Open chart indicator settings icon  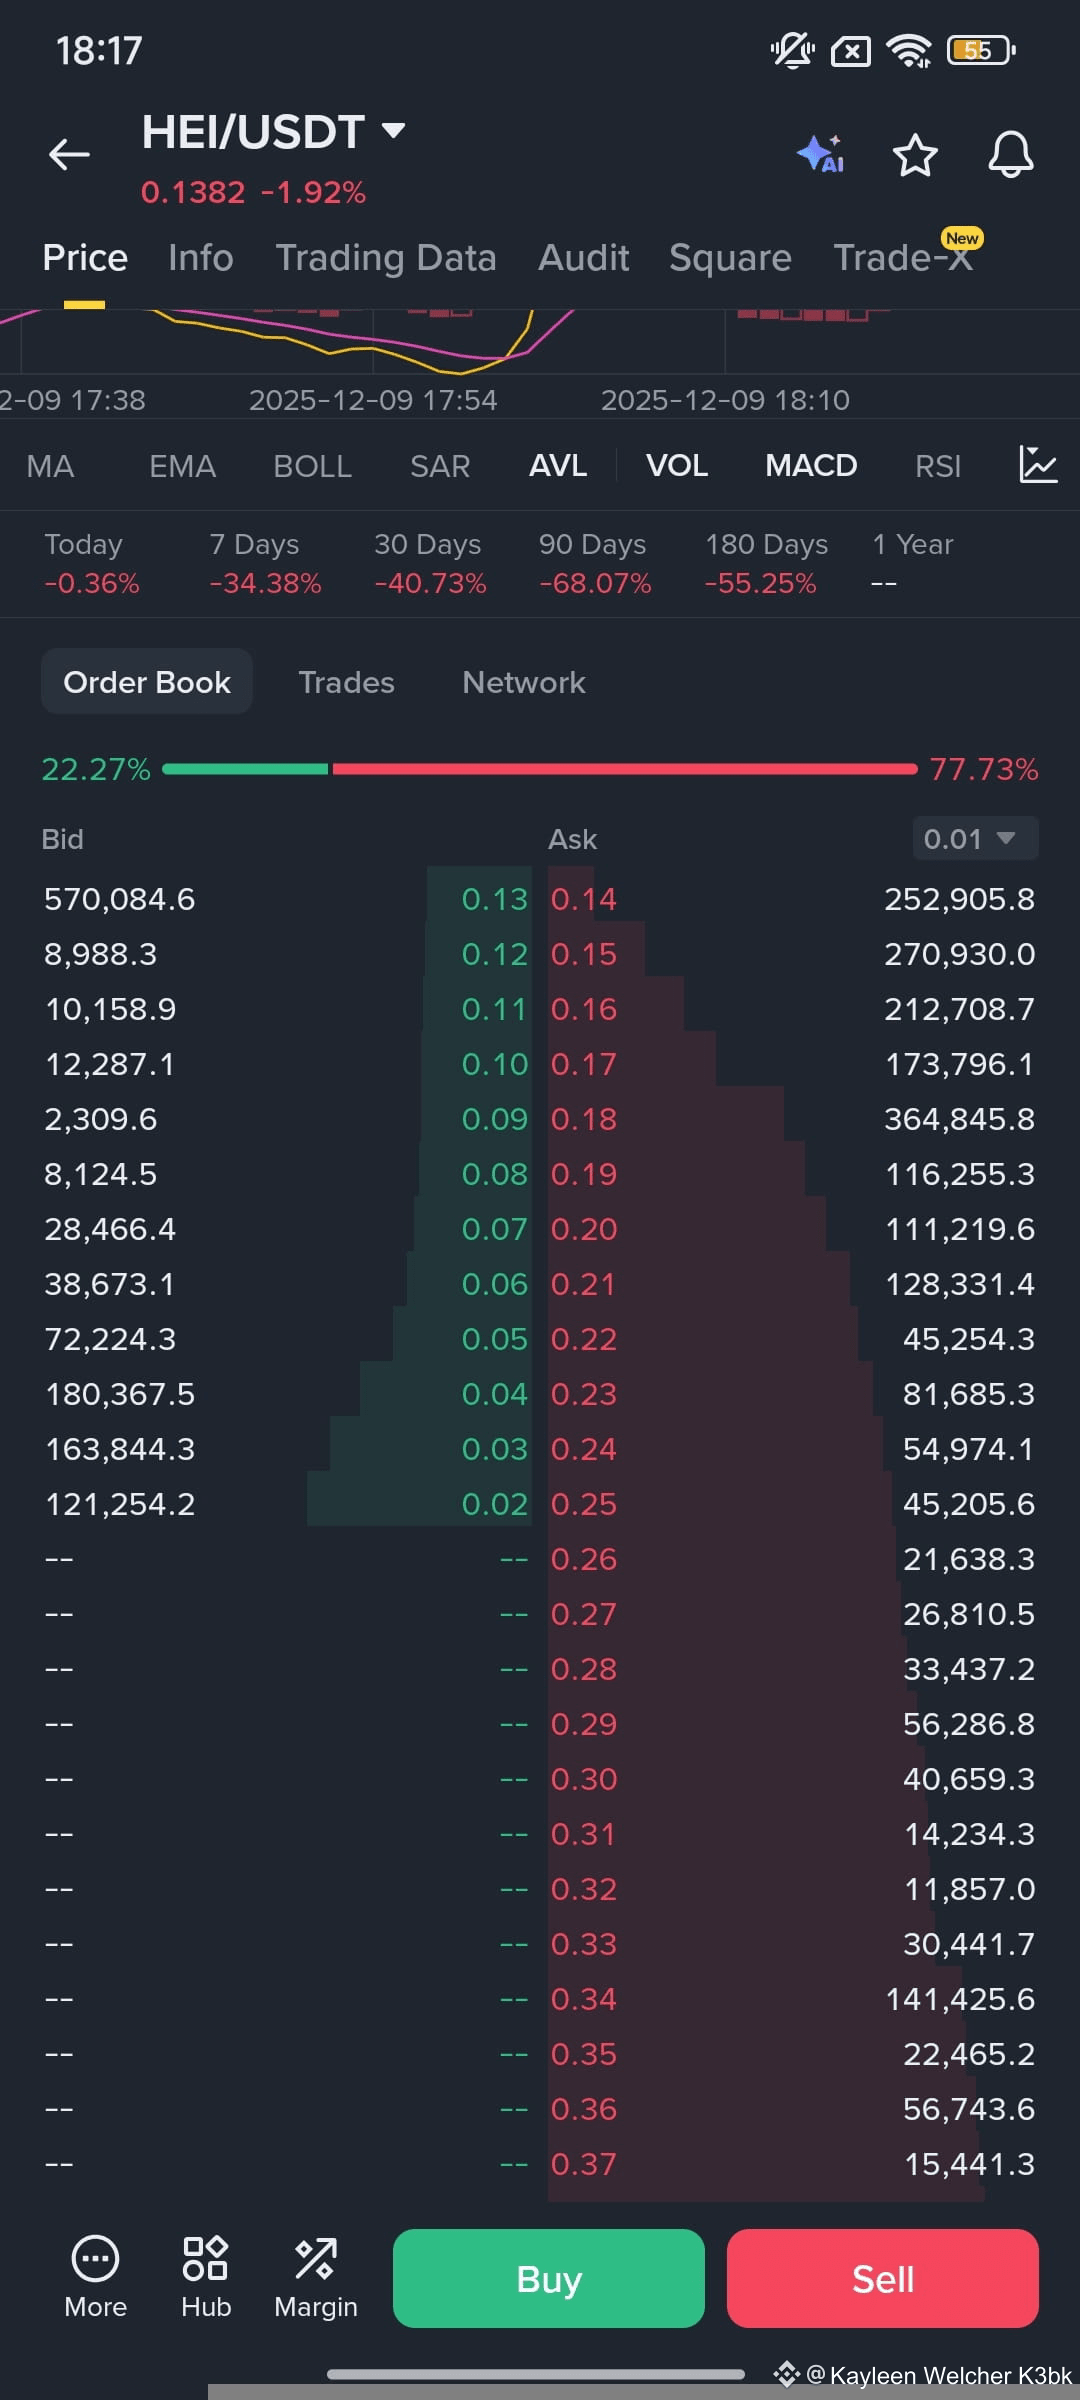point(1038,465)
